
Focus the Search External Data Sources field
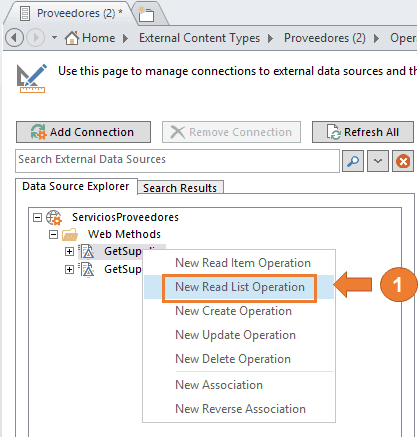177,161
